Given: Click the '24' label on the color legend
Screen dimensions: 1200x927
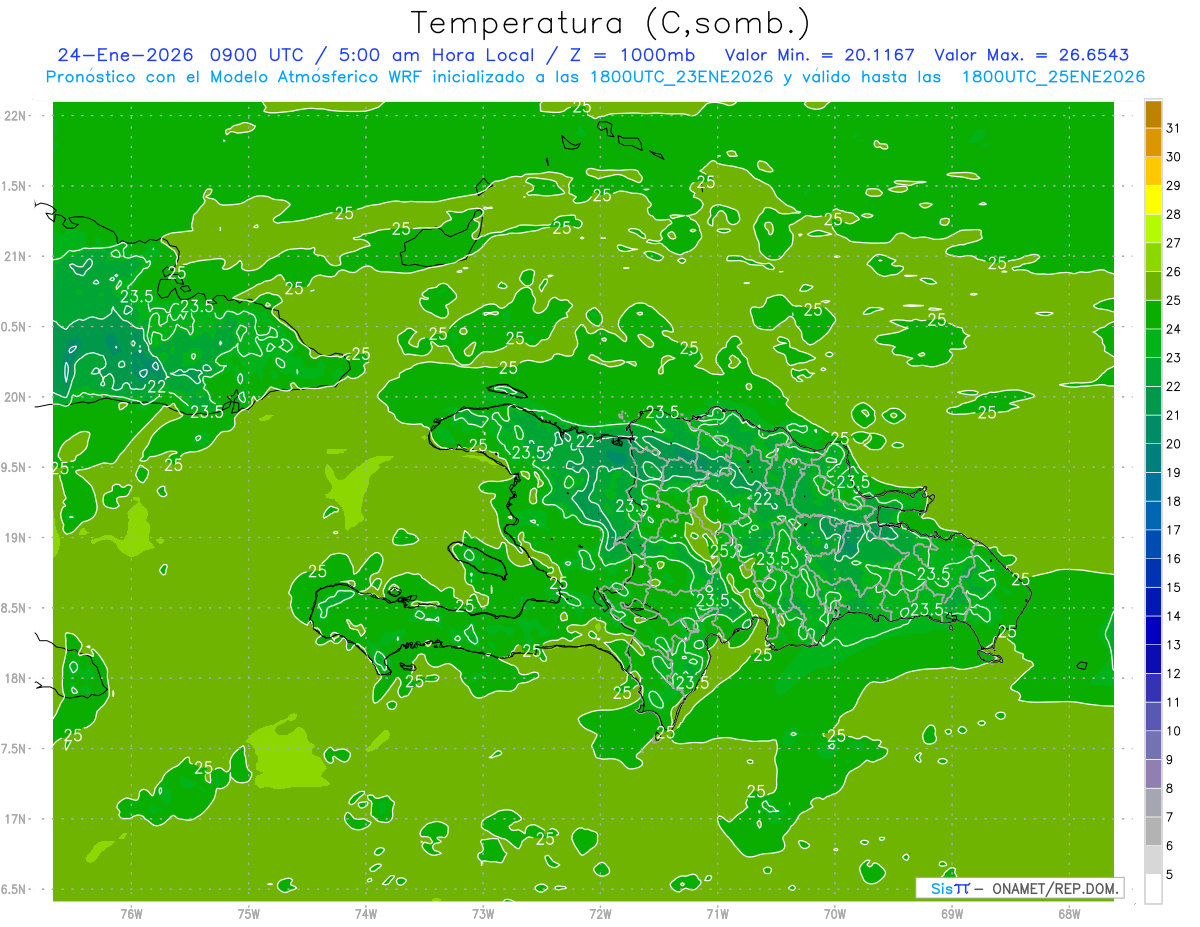Looking at the screenshot, I should click(1173, 329).
